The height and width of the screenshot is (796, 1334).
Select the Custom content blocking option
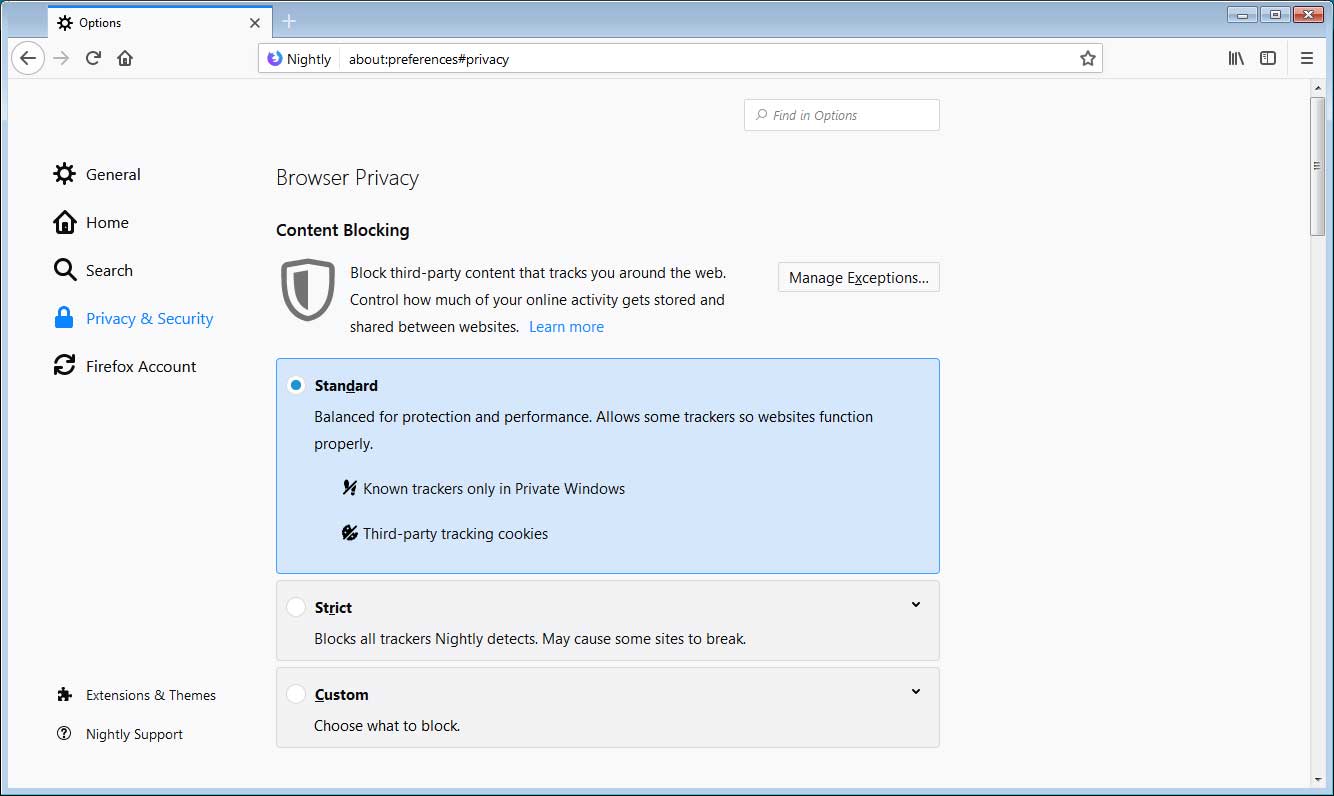296,694
